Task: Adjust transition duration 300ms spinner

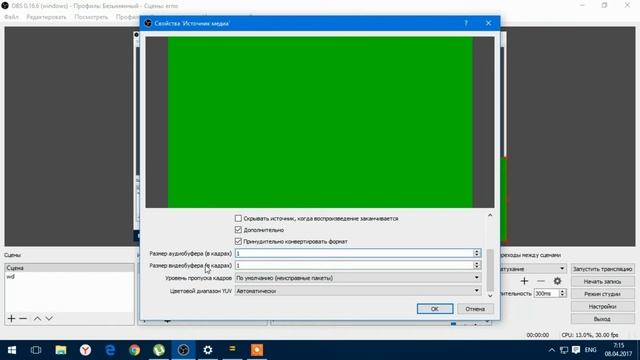Action: click(562, 293)
